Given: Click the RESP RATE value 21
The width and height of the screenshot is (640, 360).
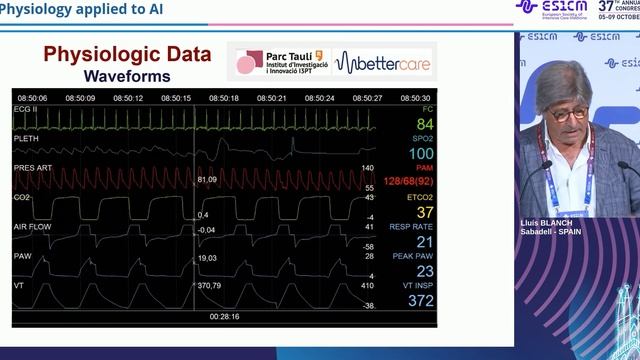Looking at the screenshot, I should [425, 242].
